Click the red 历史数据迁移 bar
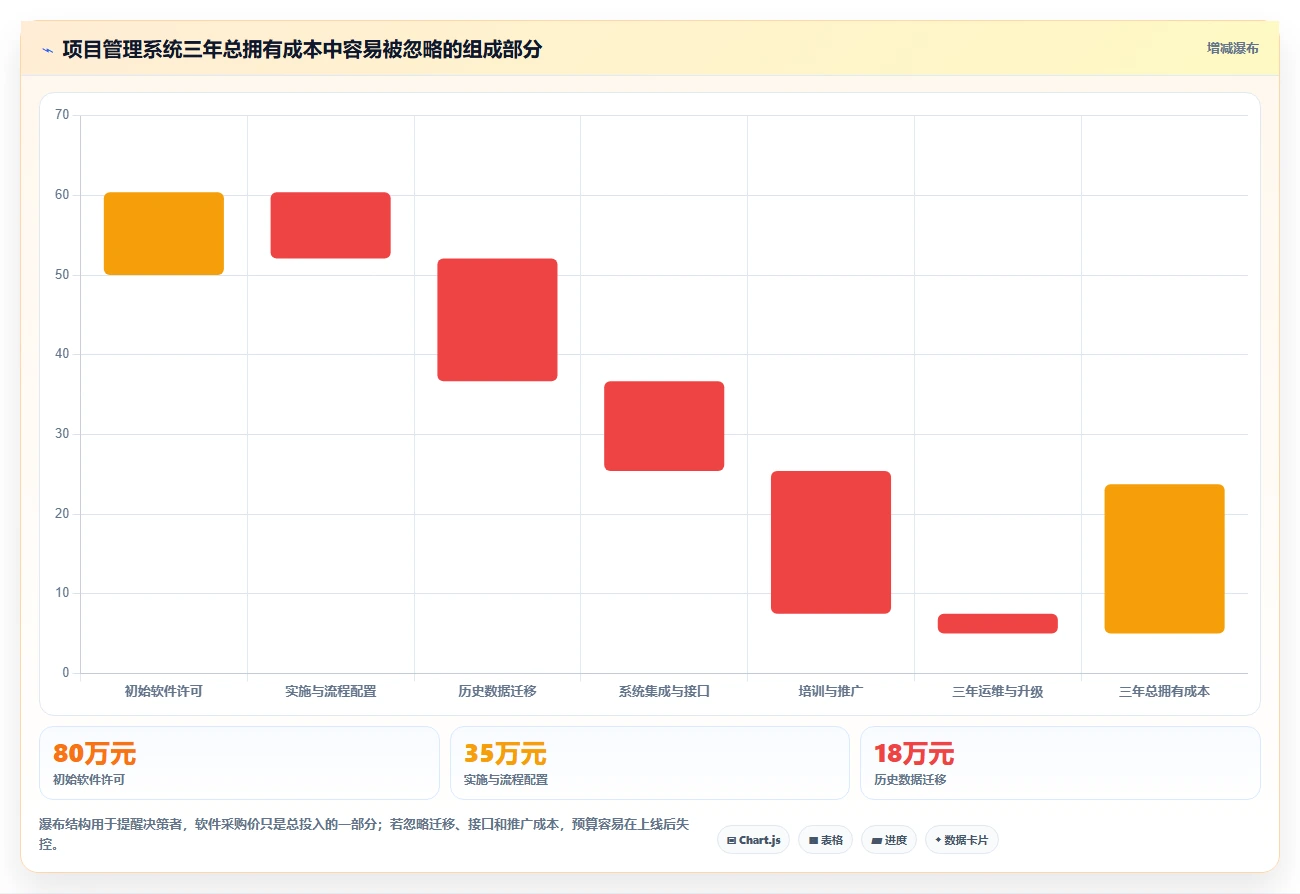Image resolution: width=1300 pixels, height=894 pixels. 497,320
